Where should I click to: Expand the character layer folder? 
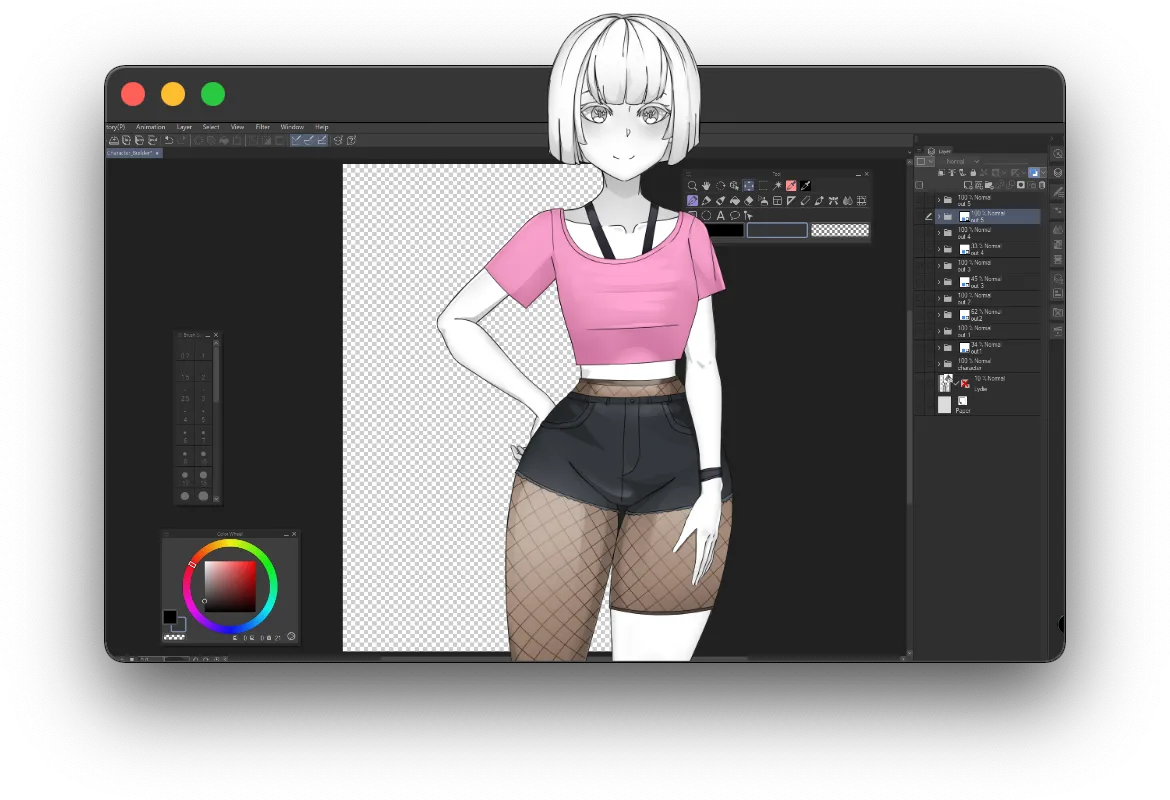coord(938,364)
